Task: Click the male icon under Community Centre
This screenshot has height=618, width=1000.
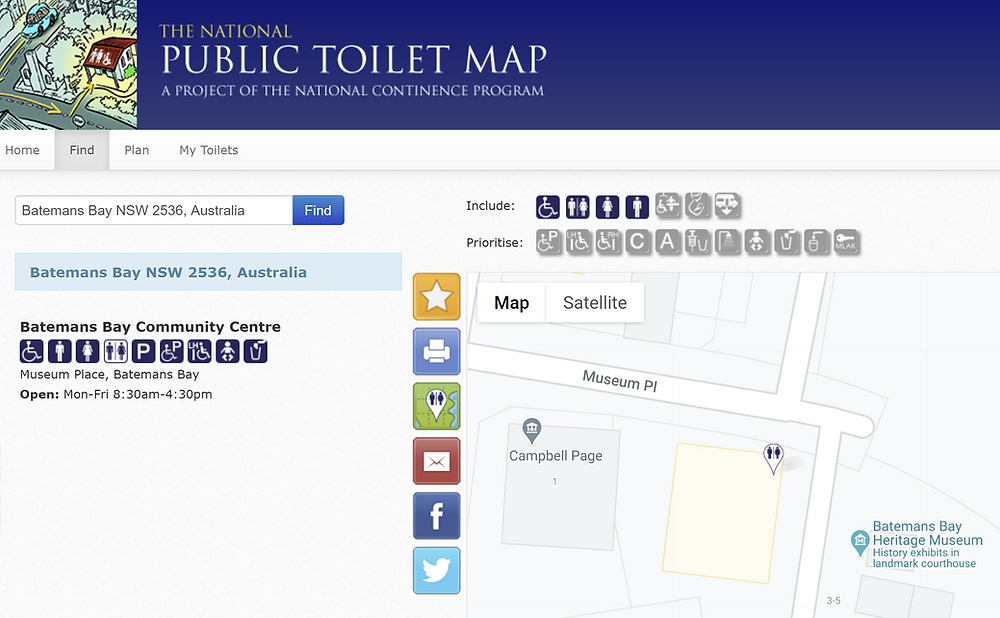Action: (59, 351)
